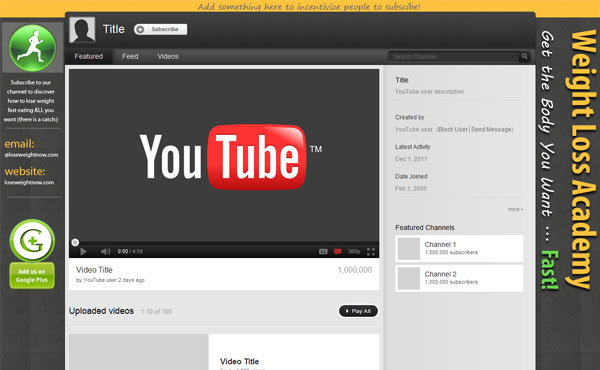This screenshot has height=370, width=600.
Task: Subscribe to the channel
Action: point(160,29)
